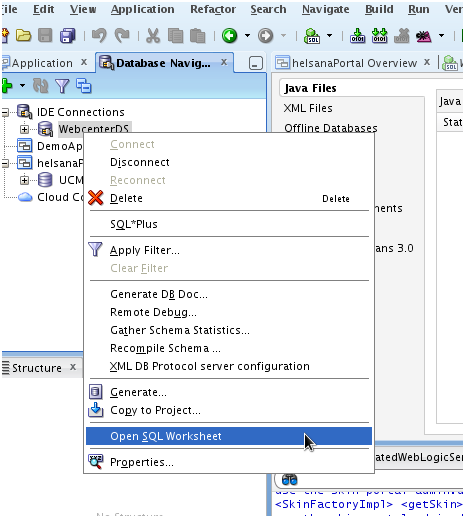The height and width of the screenshot is (518, 465).
Task: Open dropdown arrow beside green Back icon
Action: point(247,35)
